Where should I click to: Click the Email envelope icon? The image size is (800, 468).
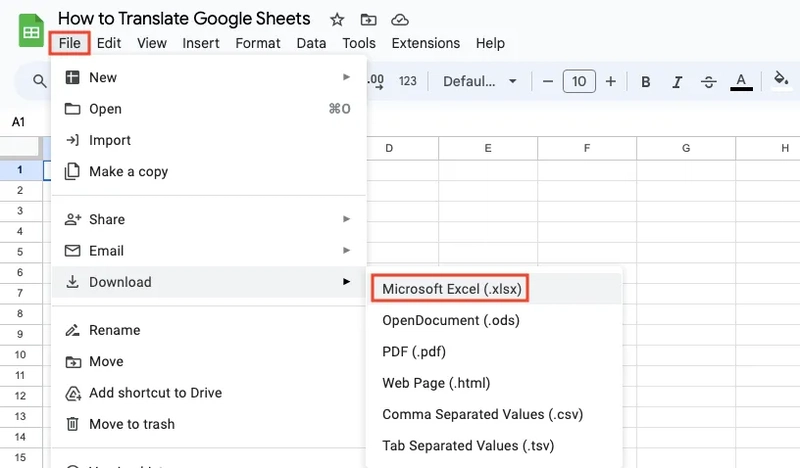click(72, 251)
